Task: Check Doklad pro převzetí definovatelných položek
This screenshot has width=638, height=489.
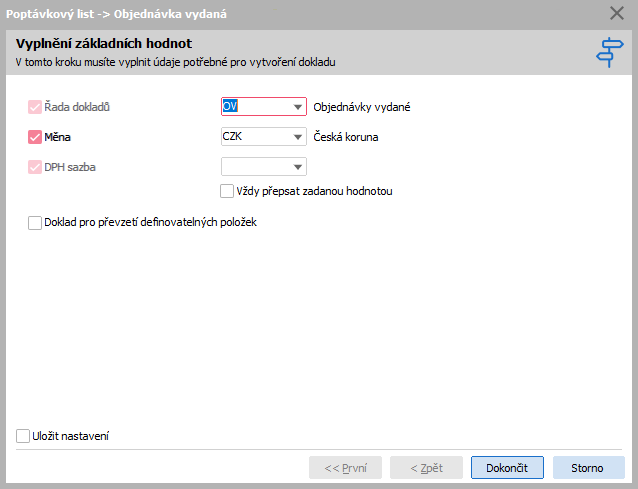Action: (x=35, y=223)
